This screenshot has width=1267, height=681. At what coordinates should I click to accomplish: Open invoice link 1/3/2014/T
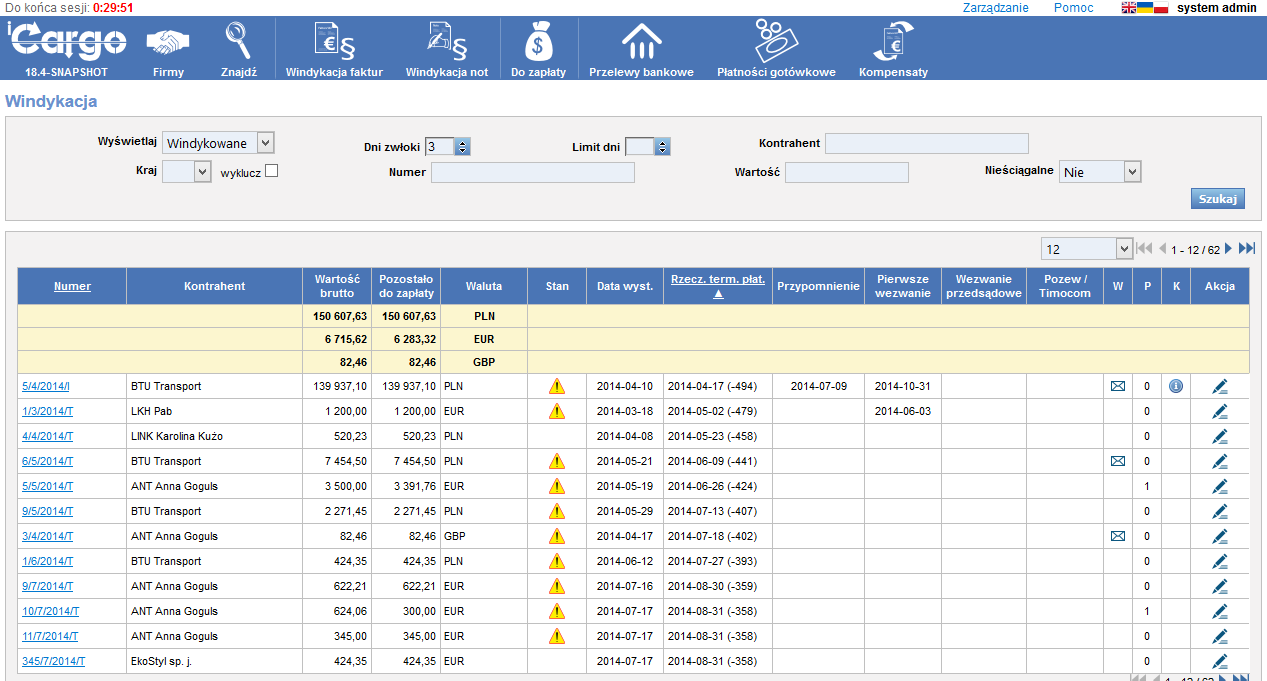pos(47,411)
